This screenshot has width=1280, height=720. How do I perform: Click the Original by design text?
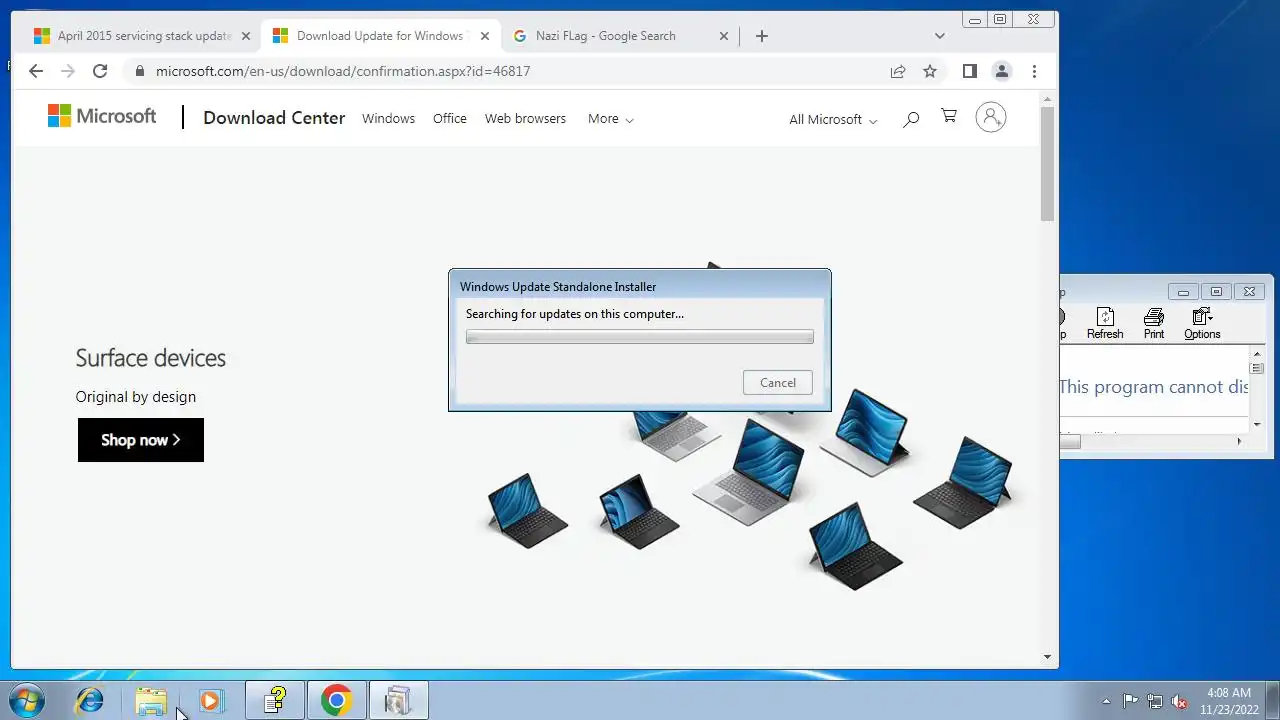(136, 397)
